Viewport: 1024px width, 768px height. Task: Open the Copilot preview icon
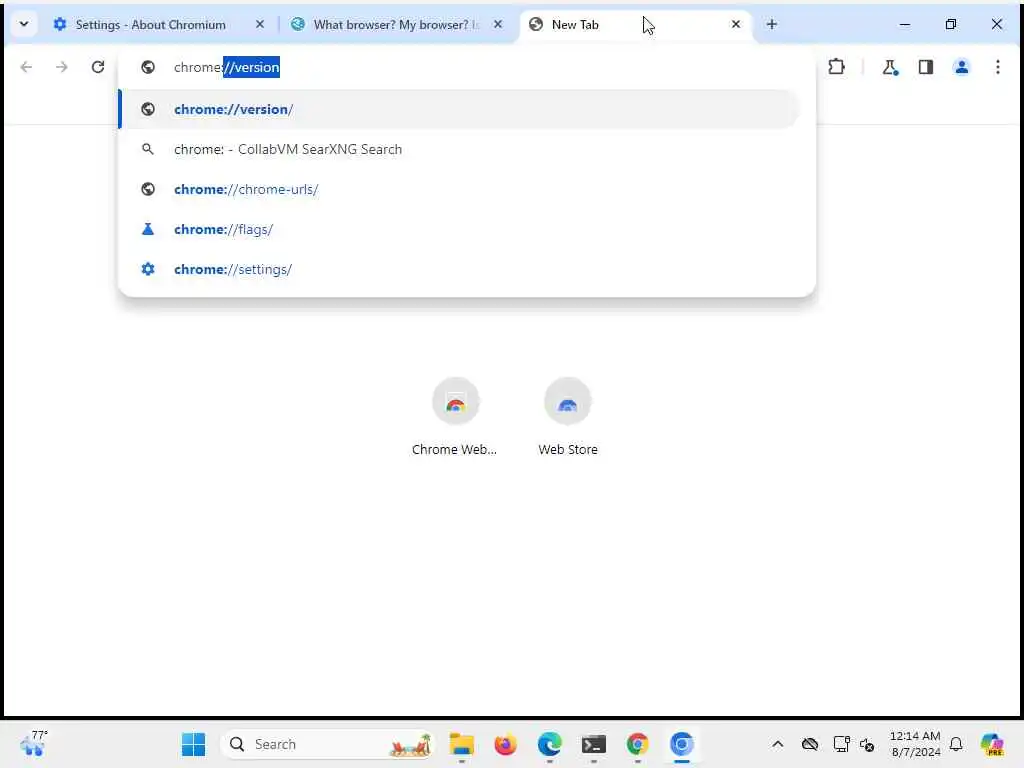coord(992,744)
